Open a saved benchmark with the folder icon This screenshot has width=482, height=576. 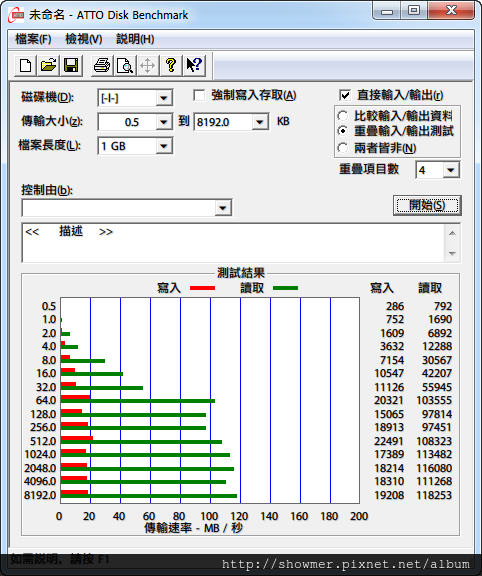tap(48, 66)
